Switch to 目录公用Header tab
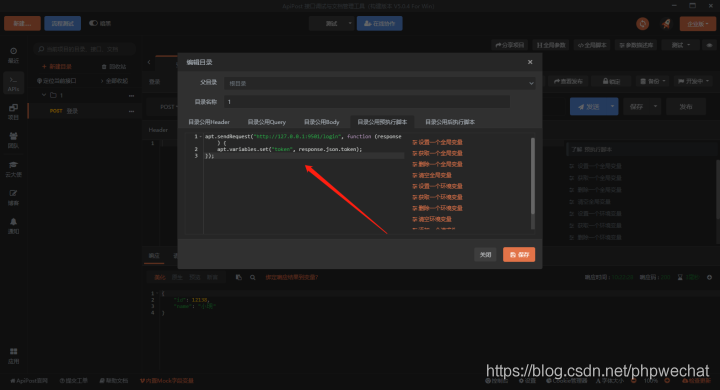This screenshot has height=390, width=720. [209, 122]
